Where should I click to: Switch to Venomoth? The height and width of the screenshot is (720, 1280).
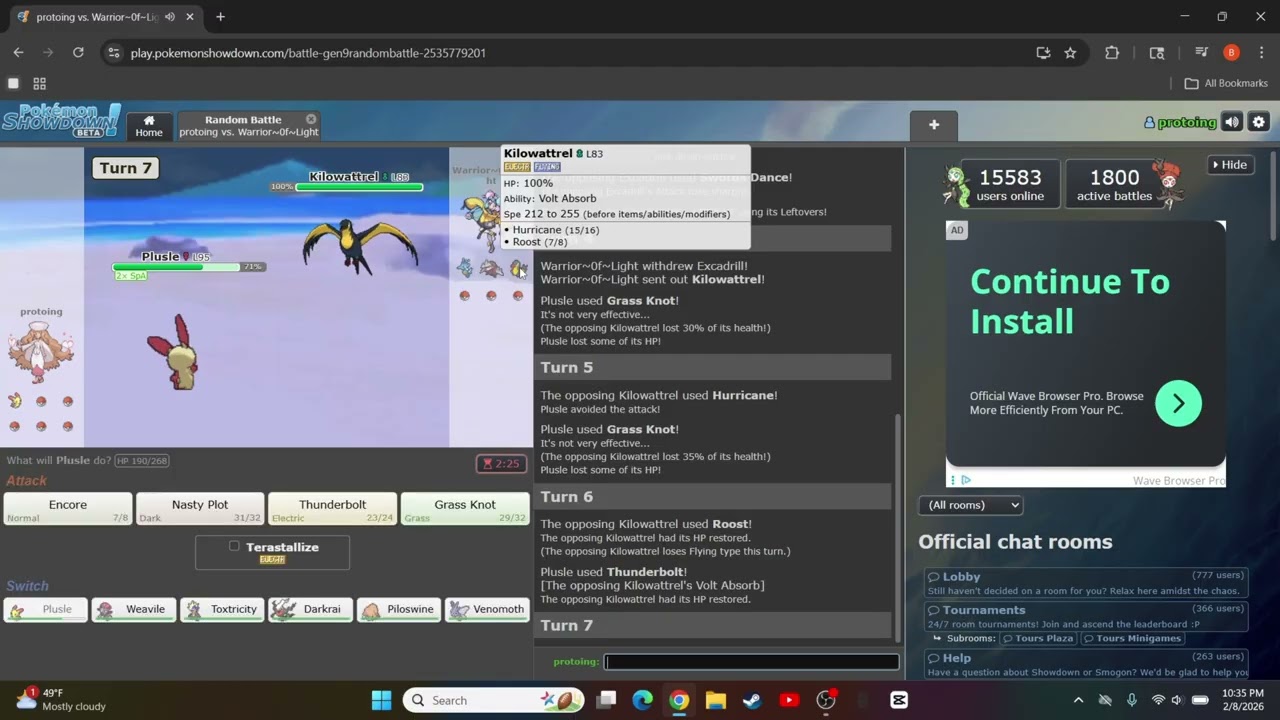click(487, 609)
